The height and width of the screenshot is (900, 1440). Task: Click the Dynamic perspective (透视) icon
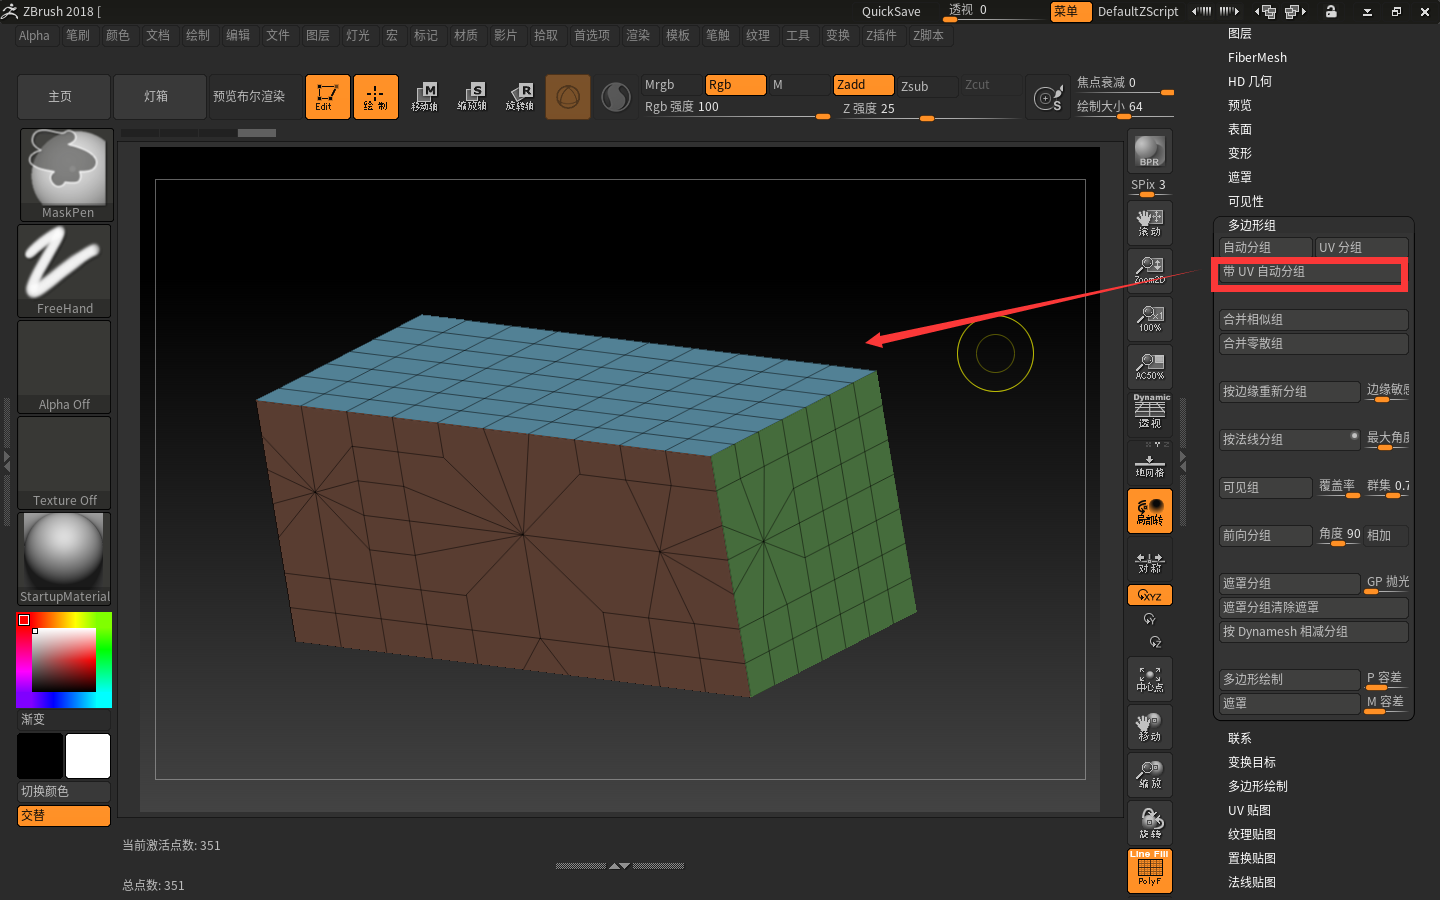pos(1150,412)
